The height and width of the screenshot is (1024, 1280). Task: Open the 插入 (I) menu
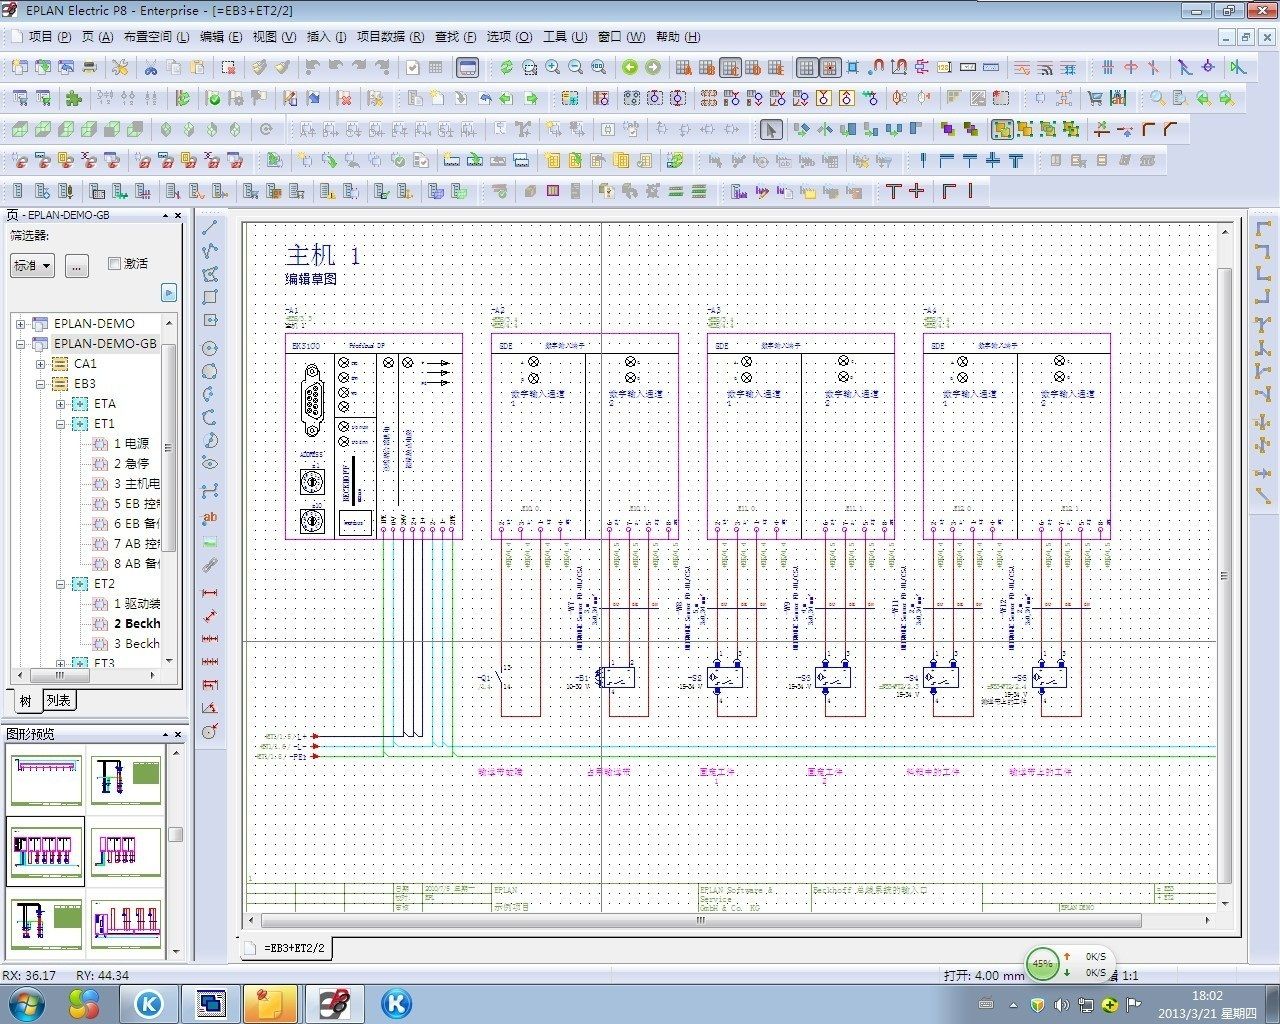click(x=325, y=37)
